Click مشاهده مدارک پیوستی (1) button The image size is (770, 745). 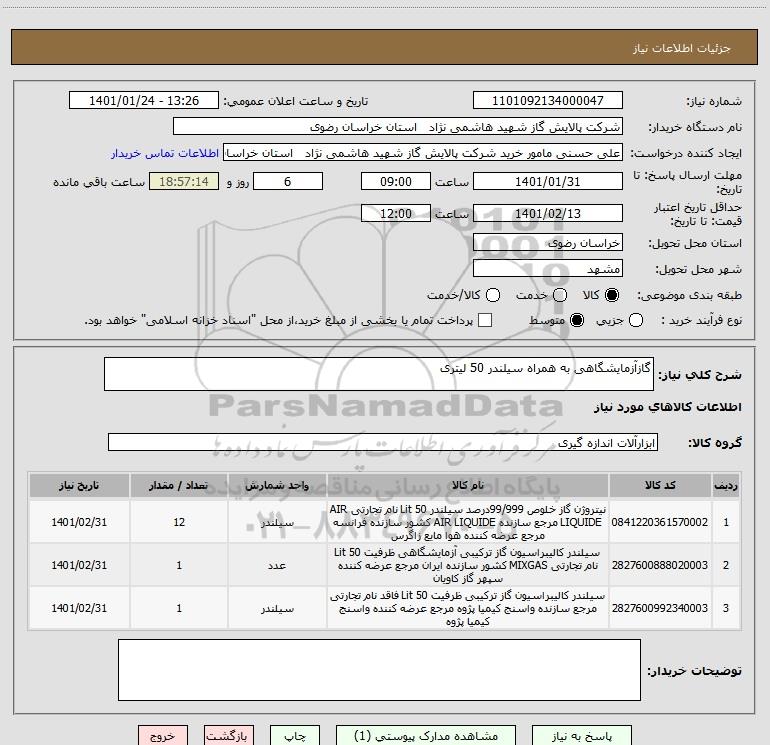point(426,736)
